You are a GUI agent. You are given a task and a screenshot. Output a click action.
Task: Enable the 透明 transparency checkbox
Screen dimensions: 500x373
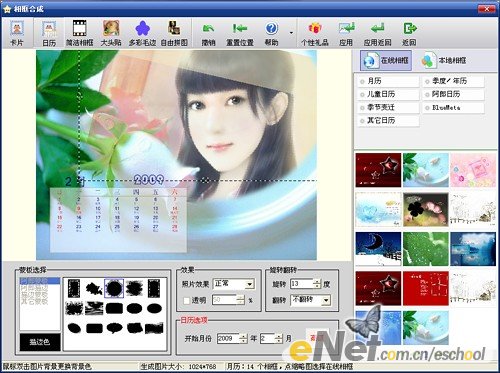(x=187, y=301)
